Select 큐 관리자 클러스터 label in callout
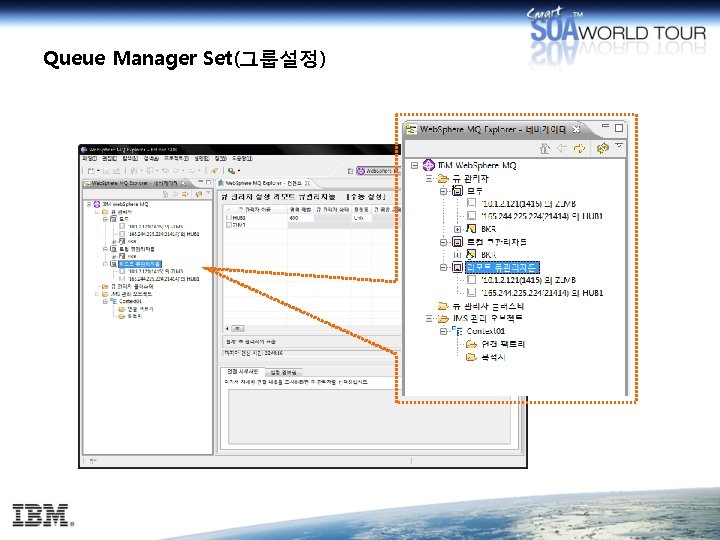Screen dimensions: 720x540 click(x=488, y=306)
